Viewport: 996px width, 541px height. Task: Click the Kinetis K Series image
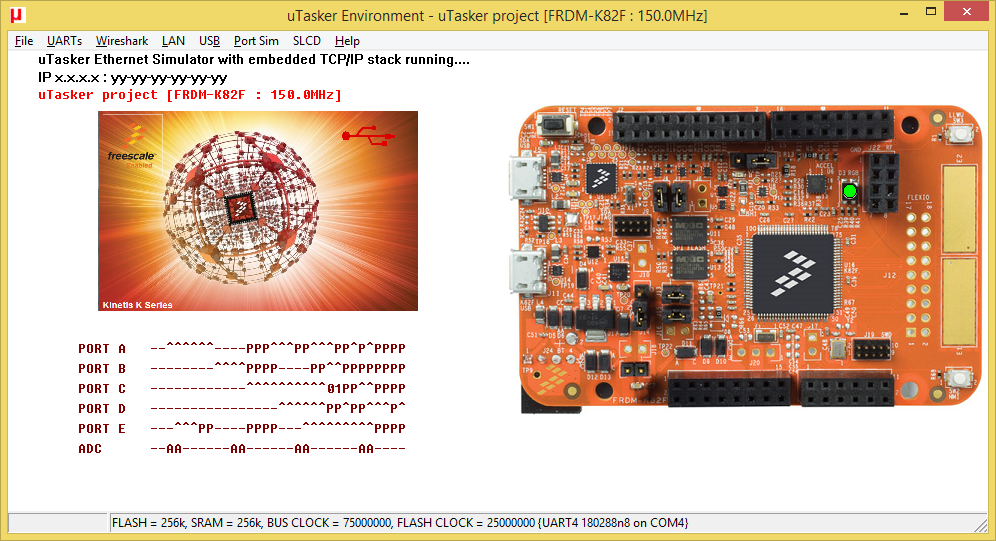(x=258, y=211)
